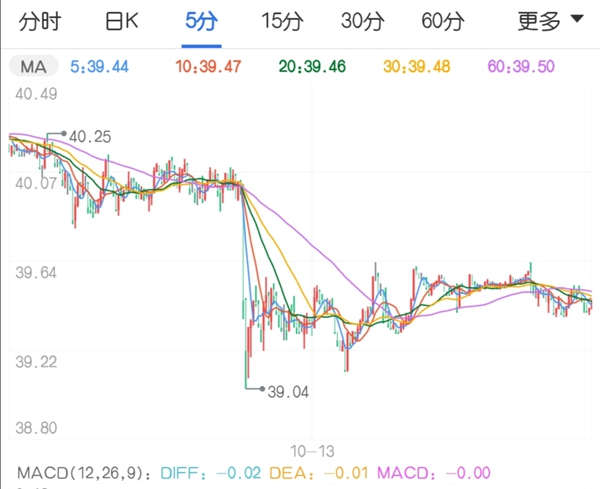Screen dimensions: 600x489
Task: Select the DEA: -0.01 value
Action: 319,473
